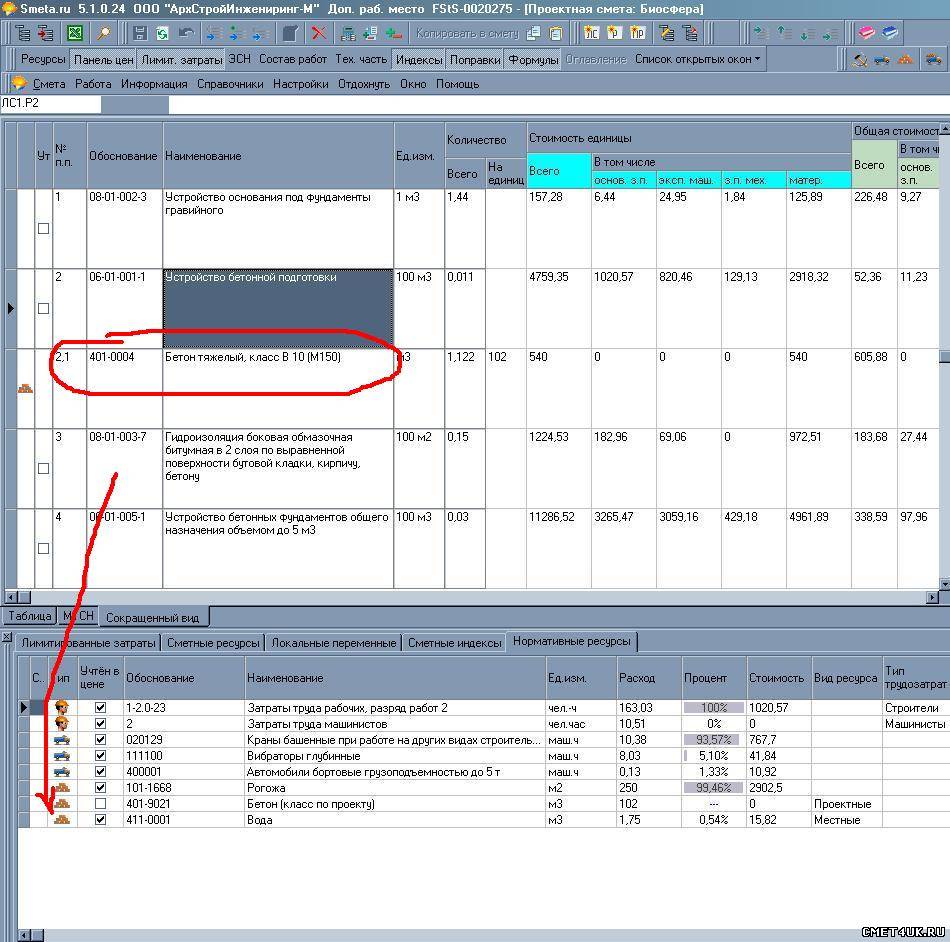Switch to the Таблица view tab

click(29, 617)
